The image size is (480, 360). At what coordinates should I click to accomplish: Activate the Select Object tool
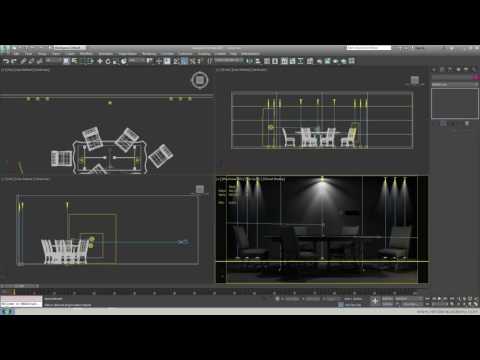[x=66, y=61]
